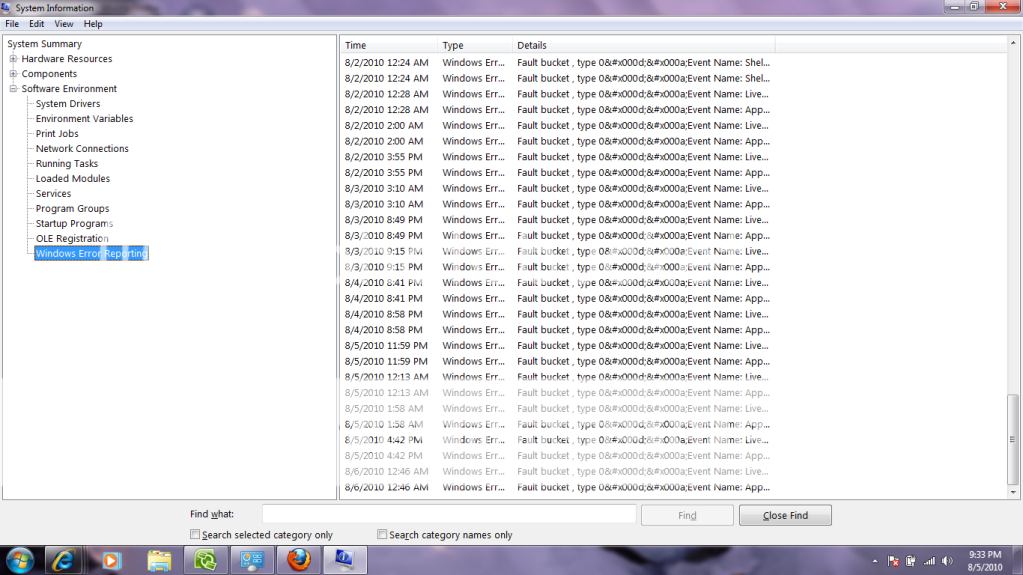Click the volume speaker icon in tray

947,560
